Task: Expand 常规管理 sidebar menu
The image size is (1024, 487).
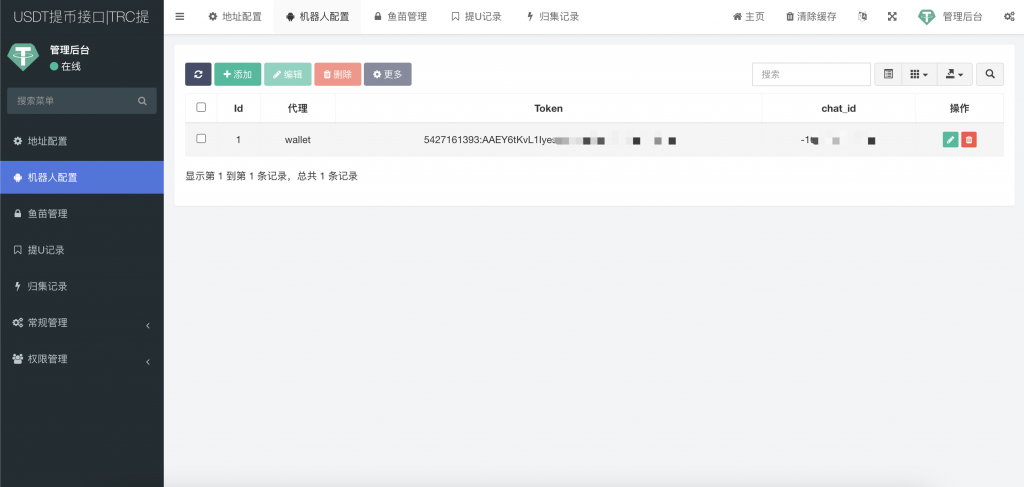Action: click(x=82, y=323)
